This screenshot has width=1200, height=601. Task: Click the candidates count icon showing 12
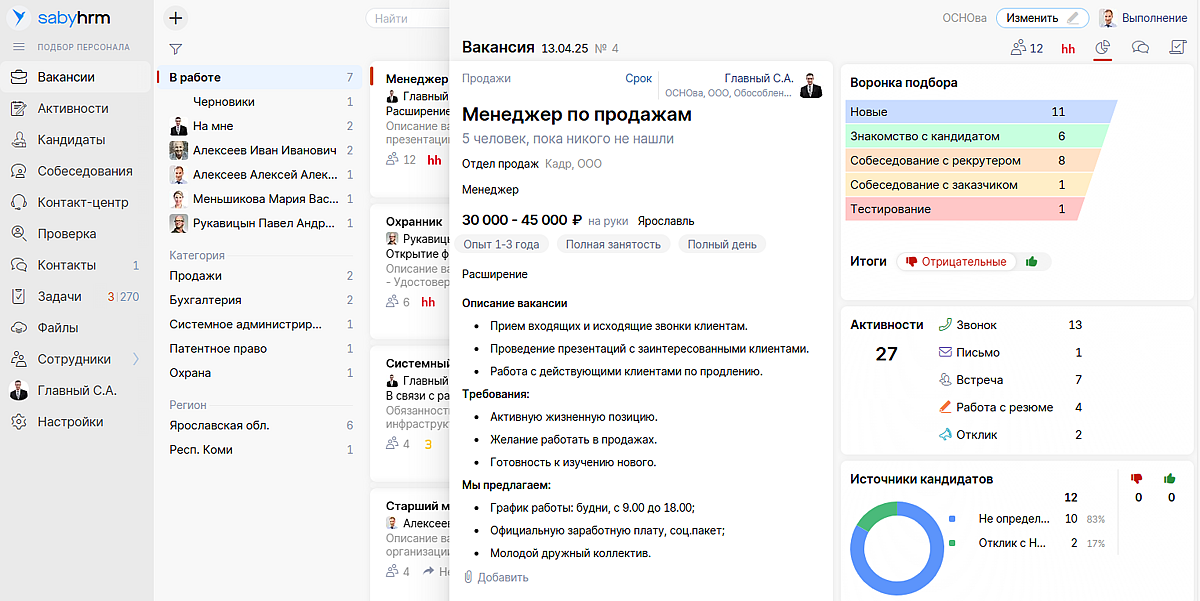click(x=1027, y=48)
